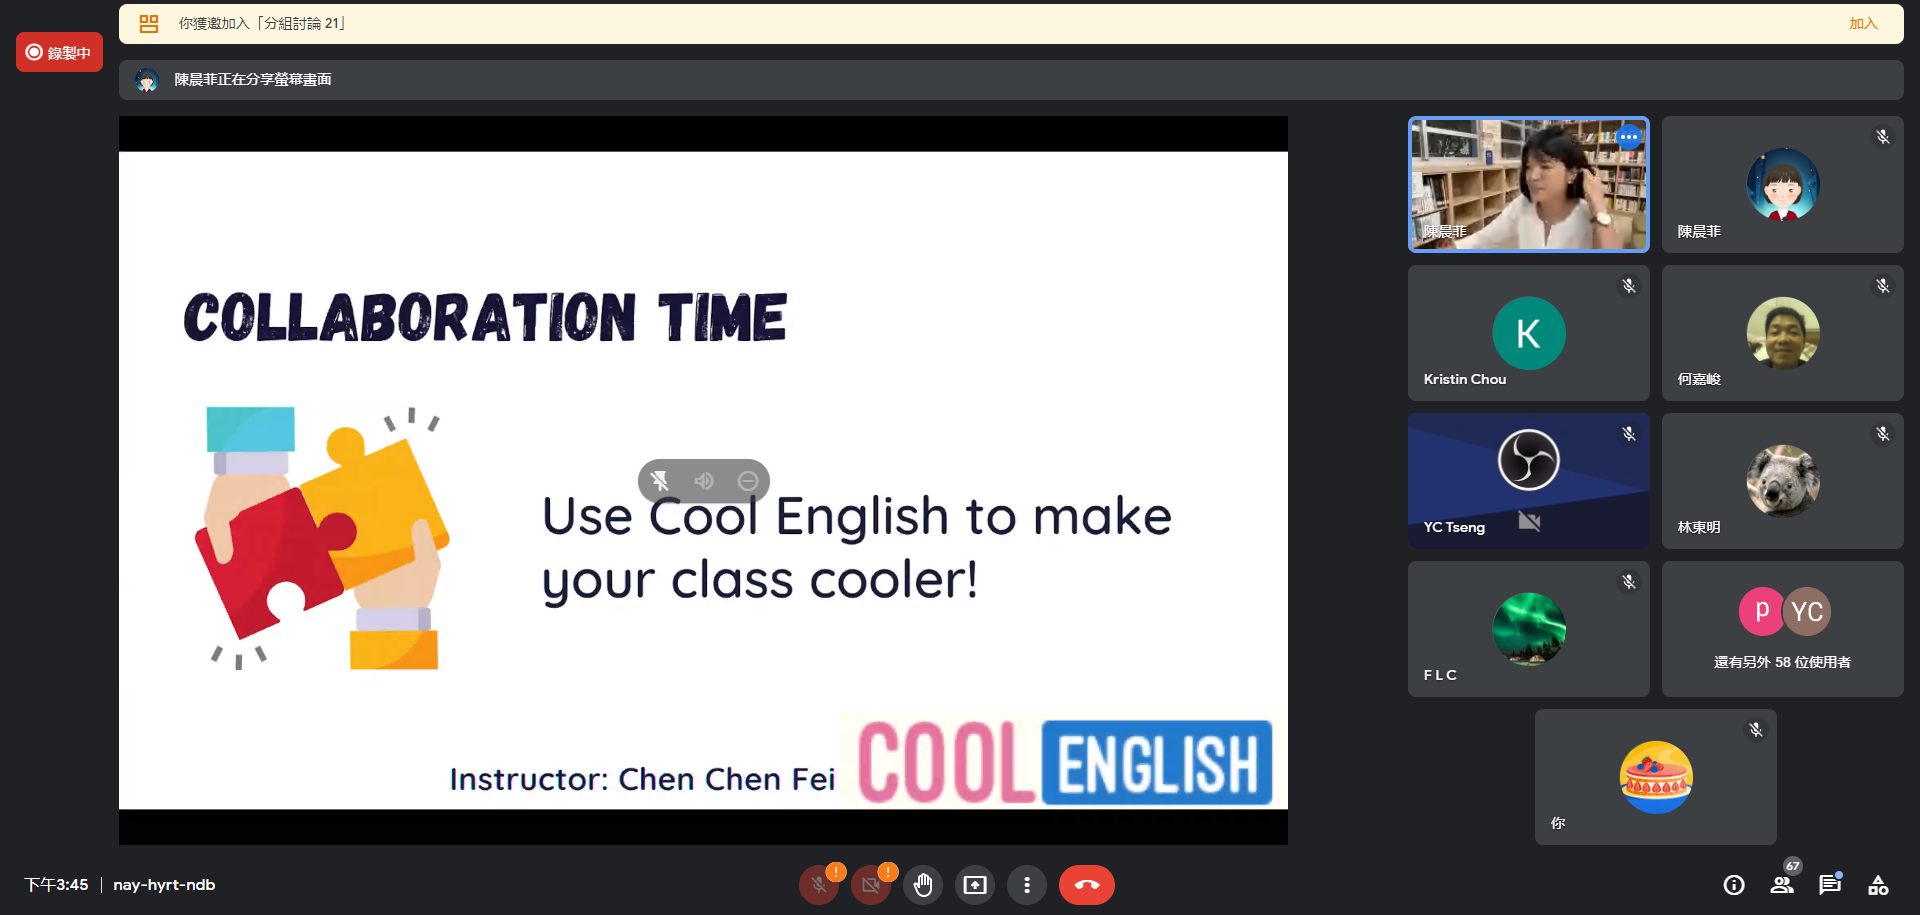Open more options three-dot menu

click(1027, 885)
